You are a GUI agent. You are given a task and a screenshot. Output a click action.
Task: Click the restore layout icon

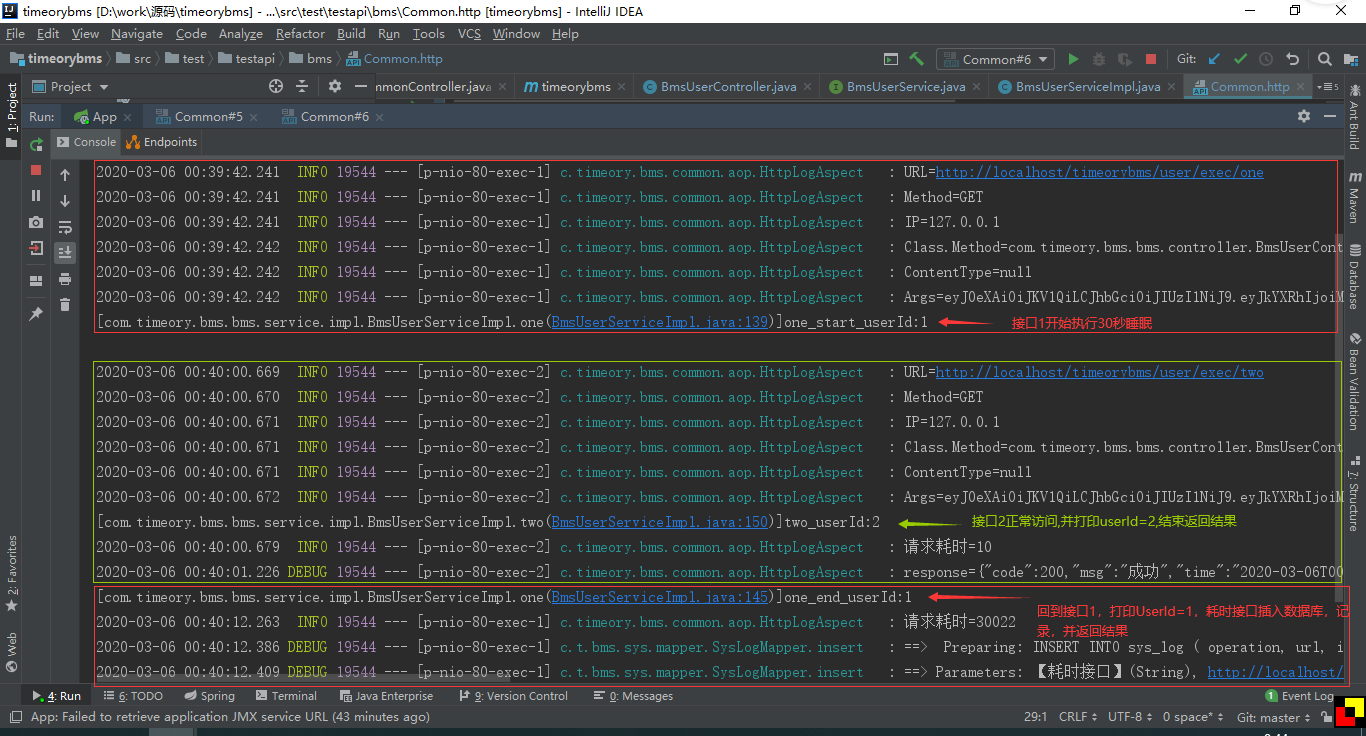(36, 281)
